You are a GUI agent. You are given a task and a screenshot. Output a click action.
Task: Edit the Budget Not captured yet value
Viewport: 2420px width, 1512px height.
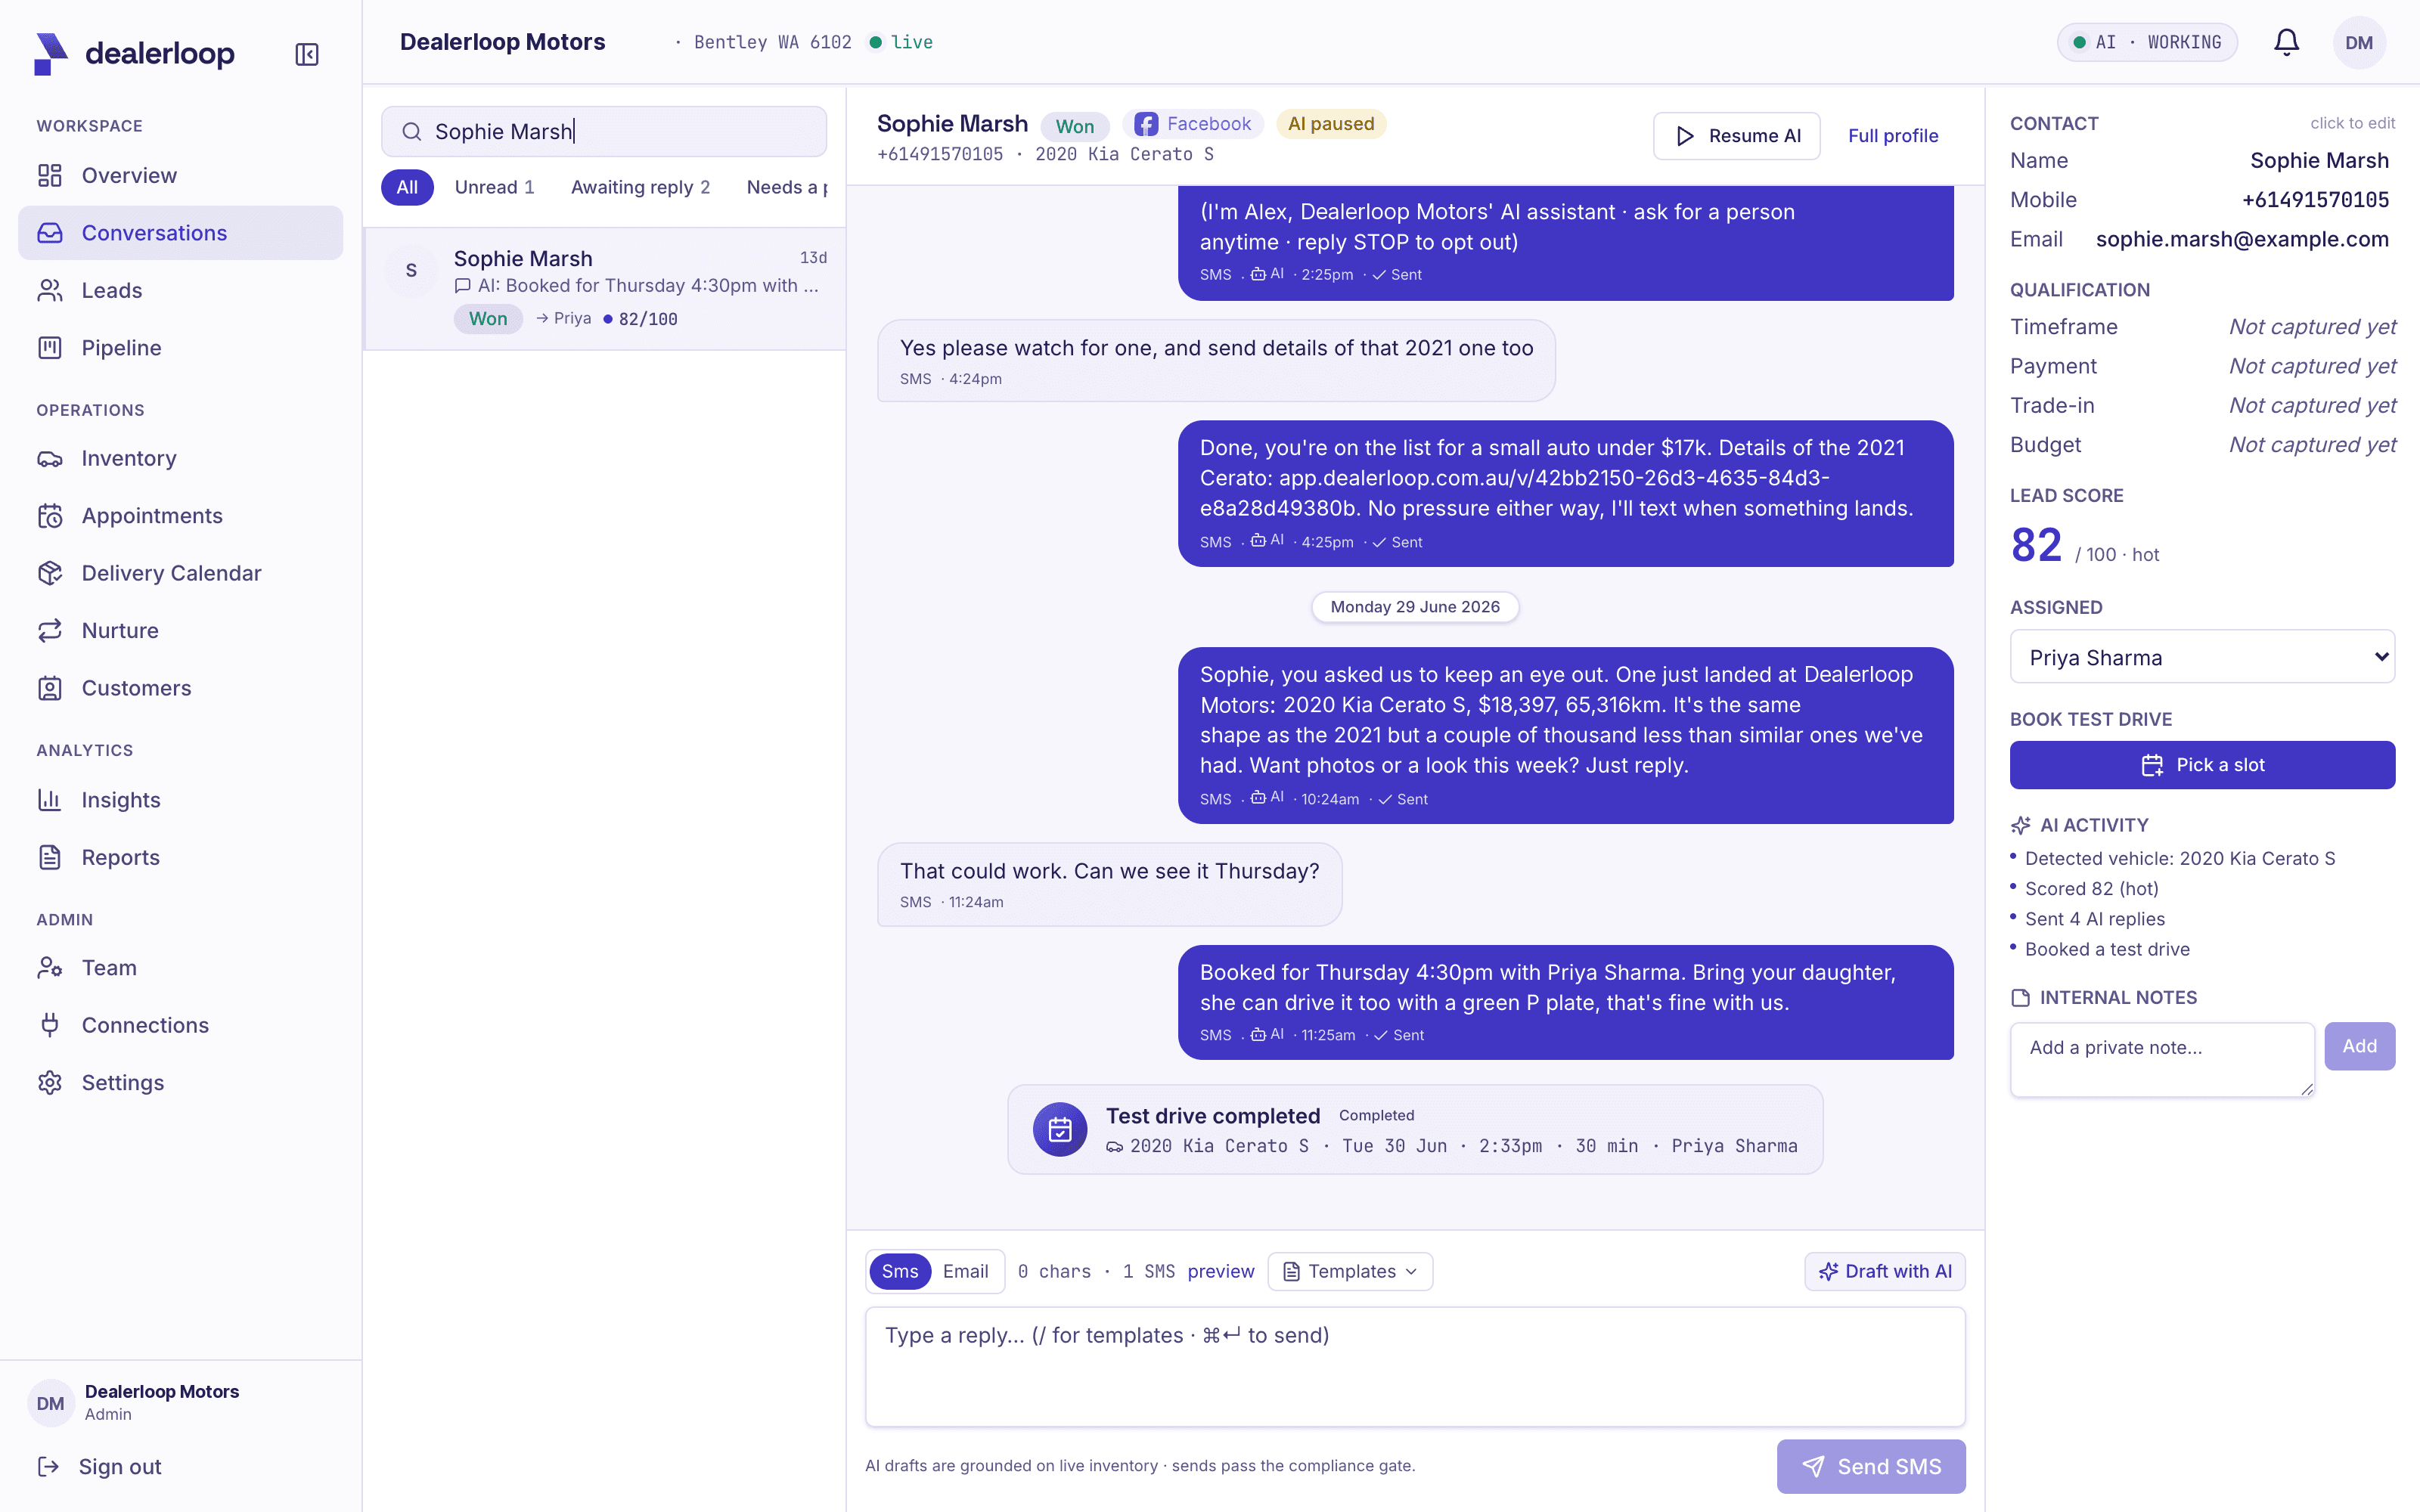pos(2312,445)
